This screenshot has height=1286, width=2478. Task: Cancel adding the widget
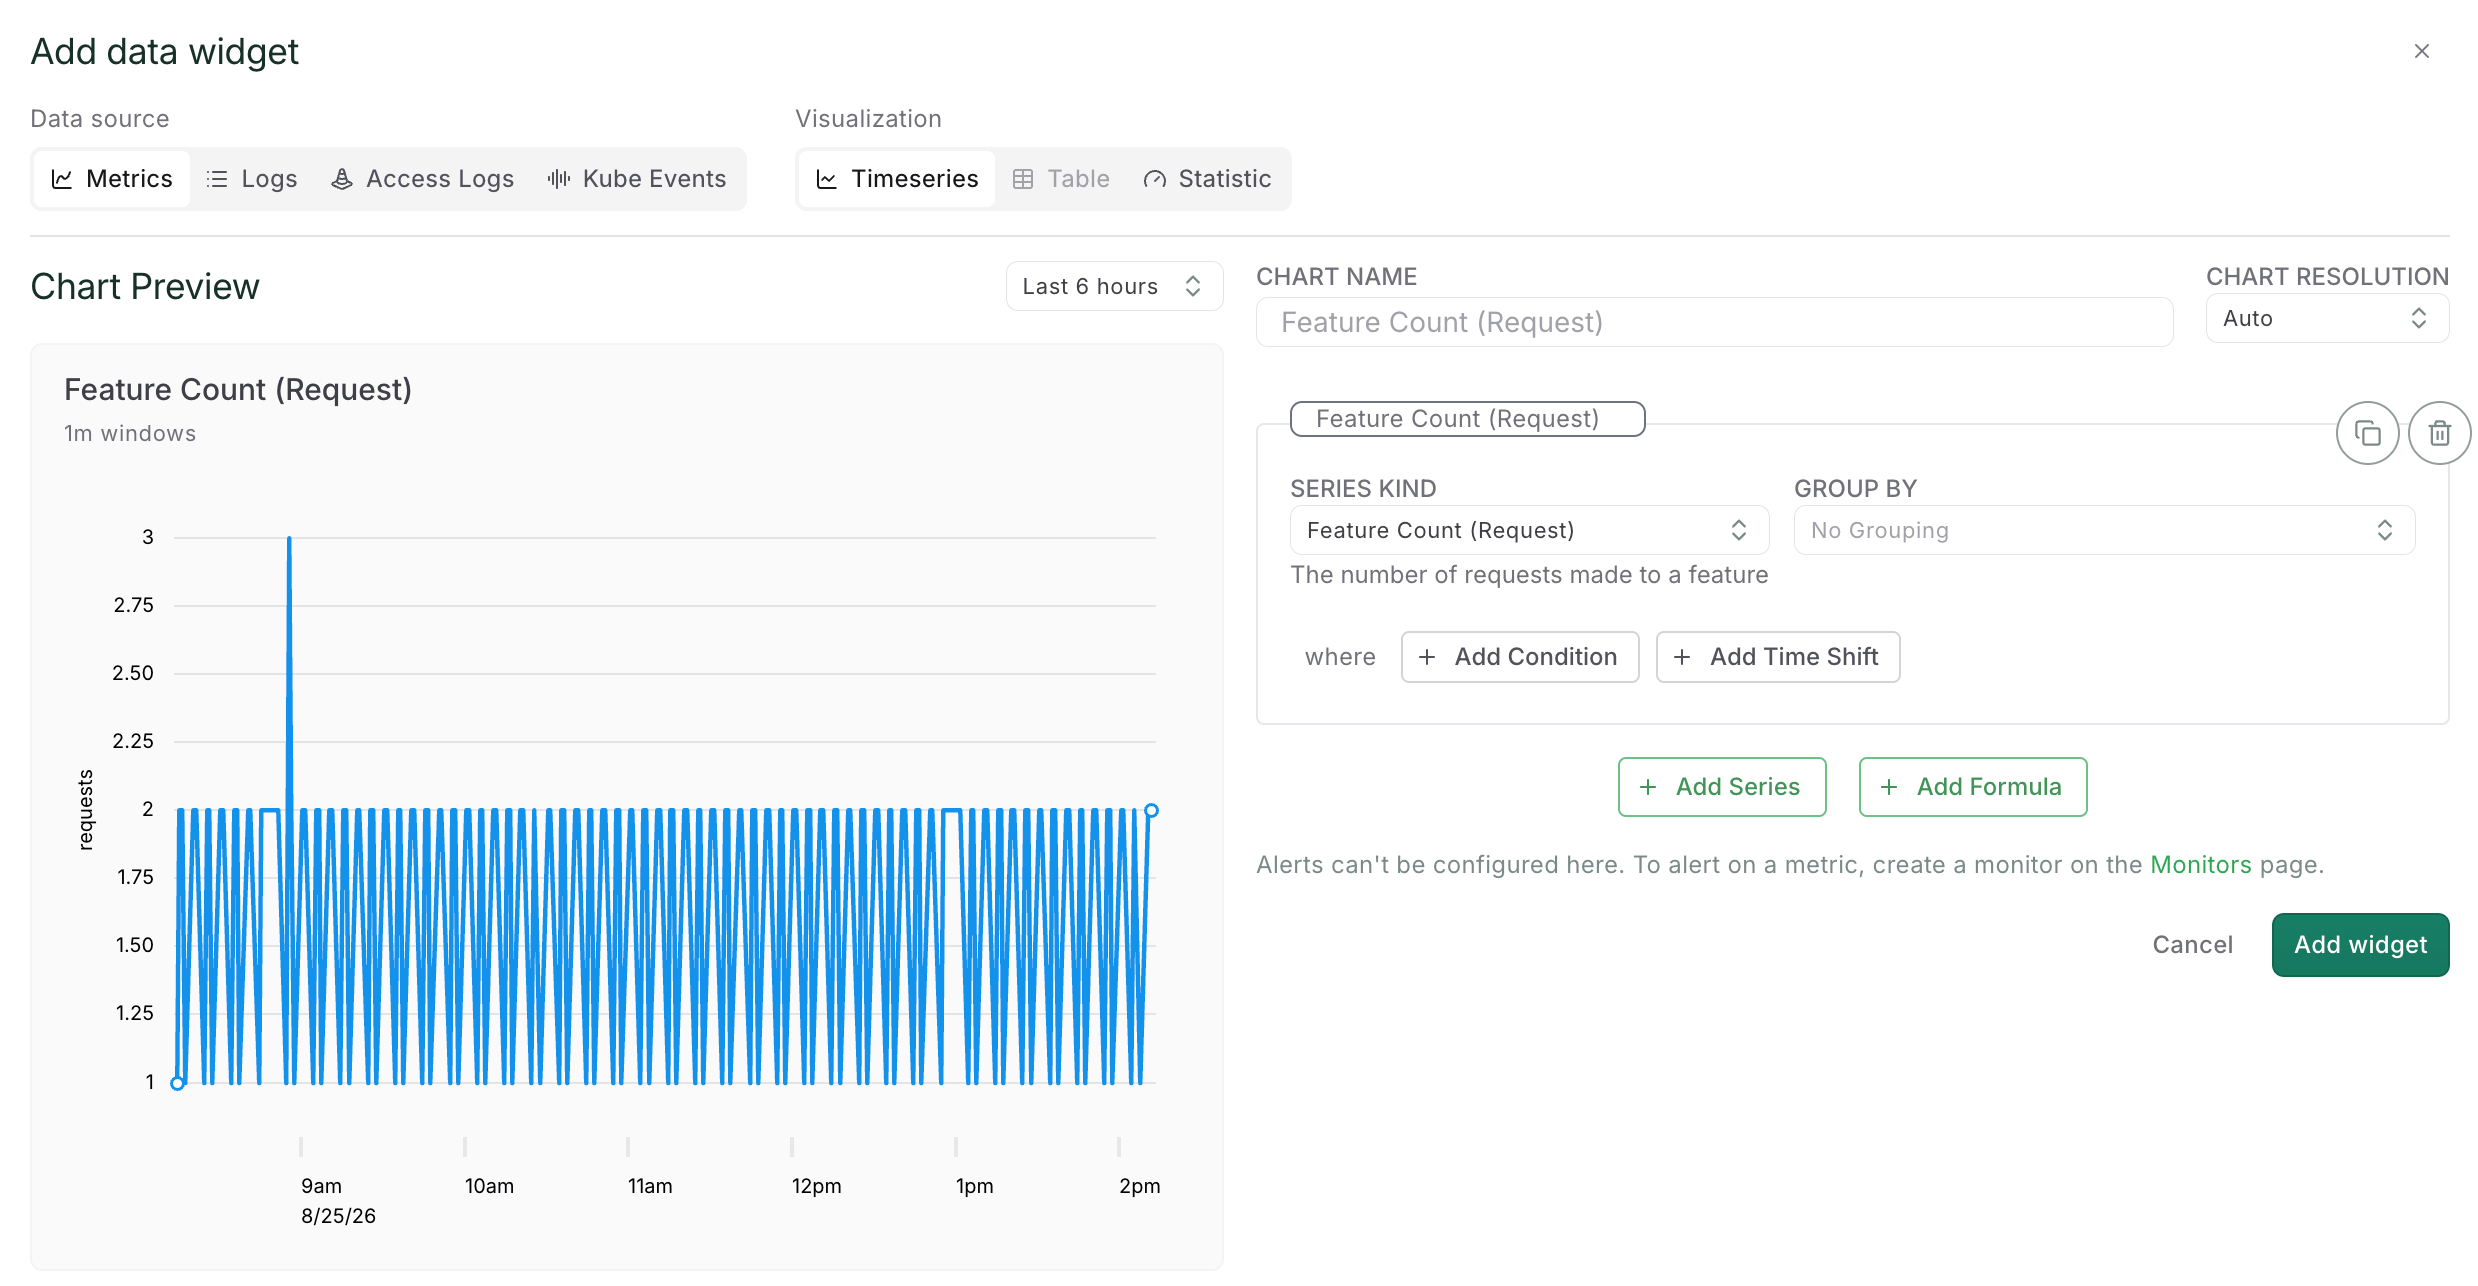pos(2192,945)
